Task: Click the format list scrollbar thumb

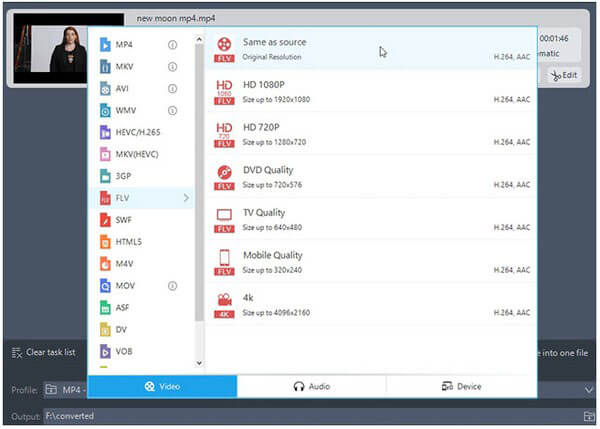Action: point(199,183)
